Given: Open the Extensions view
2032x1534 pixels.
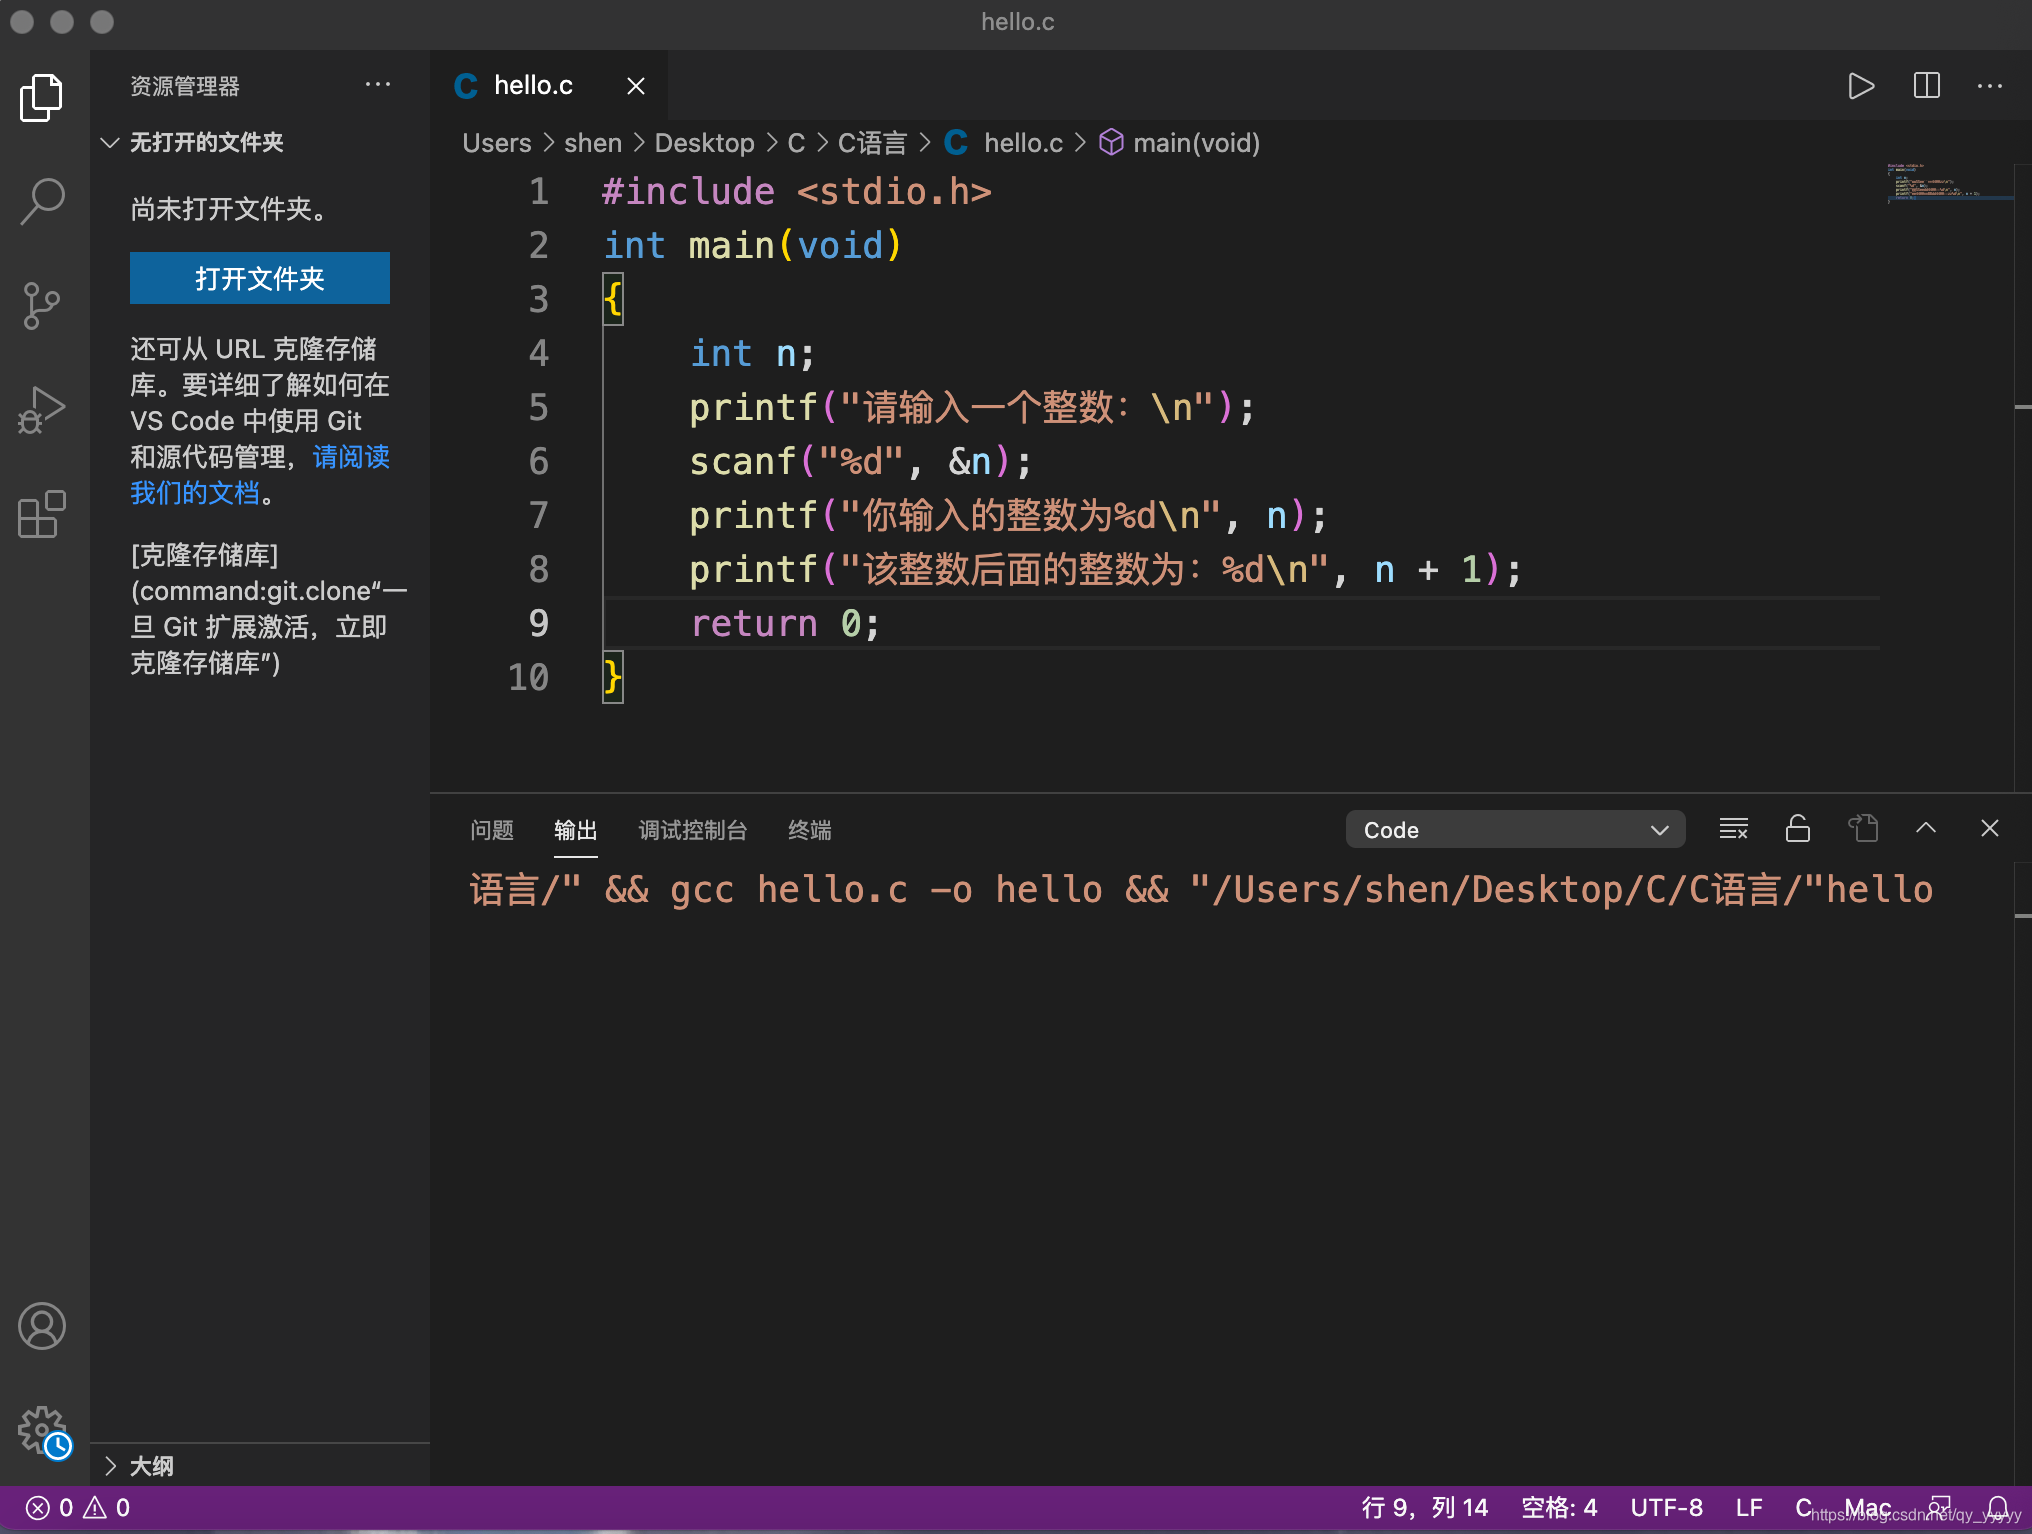Looking at the screenshot, I should pyautogui.click(x=42, y=514).
